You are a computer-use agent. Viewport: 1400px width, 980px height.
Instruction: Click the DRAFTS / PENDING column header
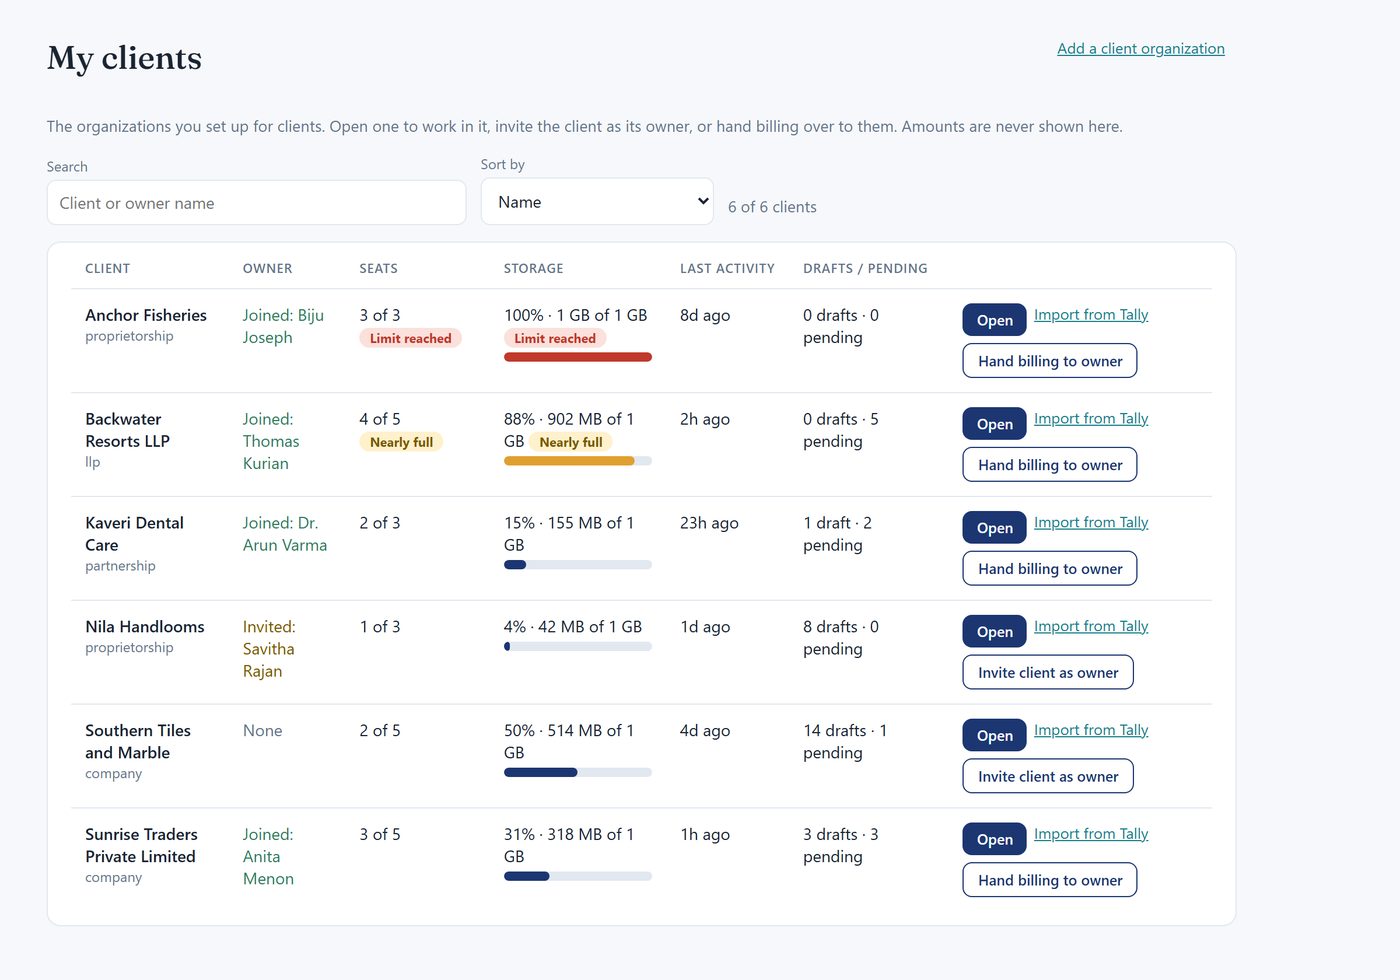click(x=865, y=269)
